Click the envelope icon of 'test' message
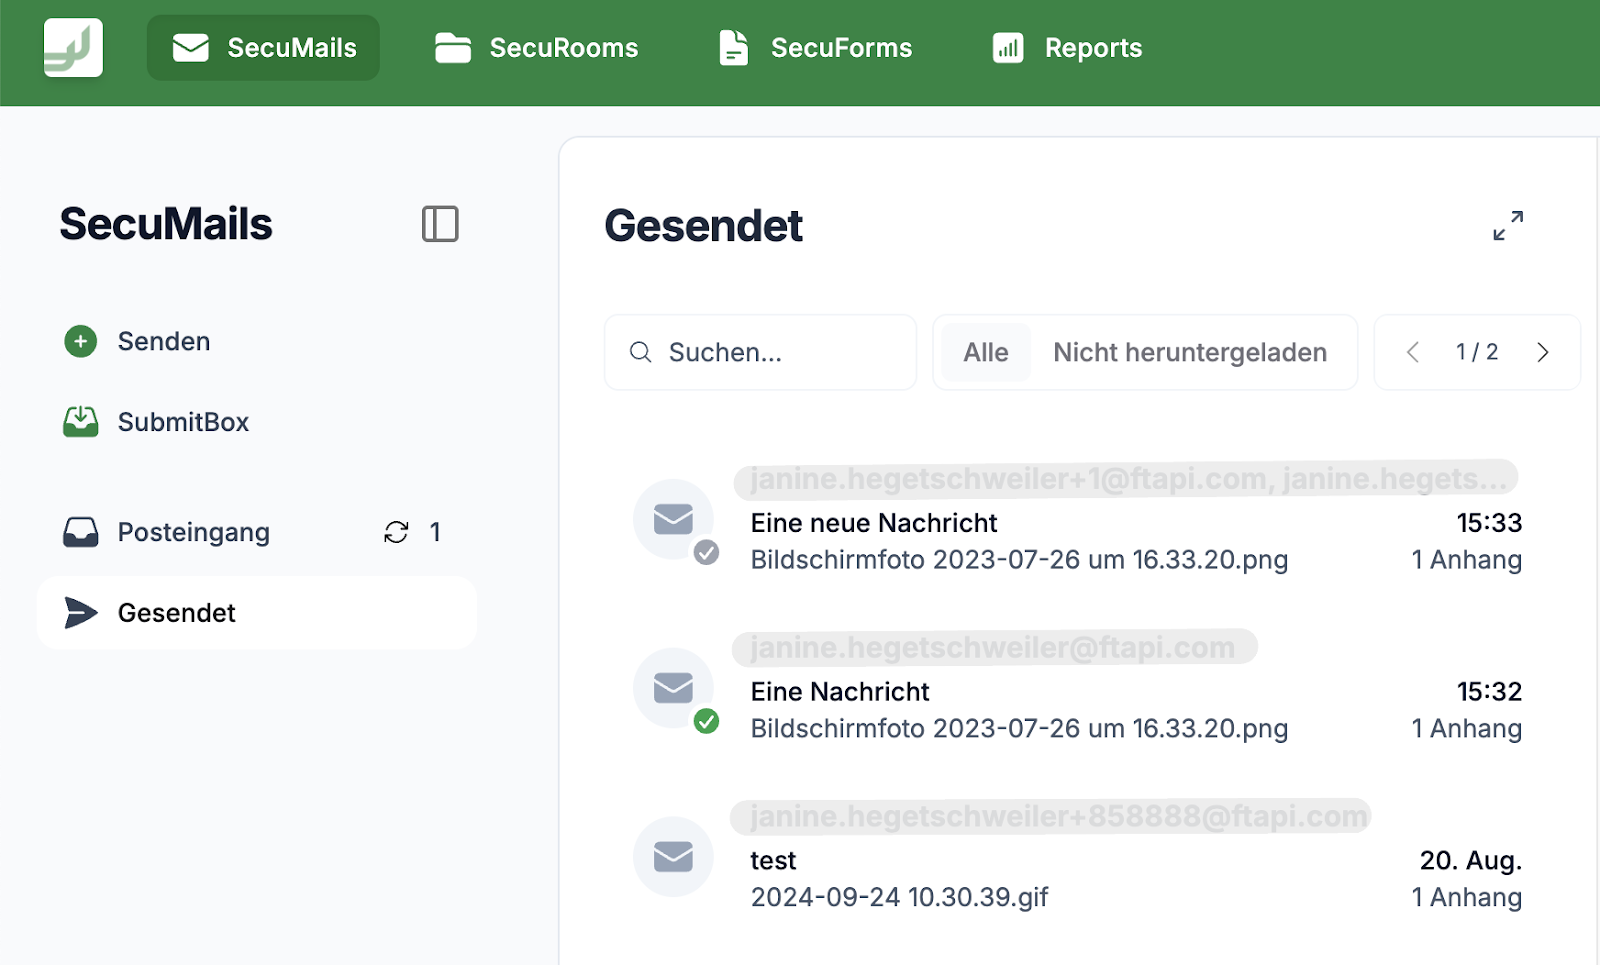This screenshot has width=1600, height=965. [673, 857]
